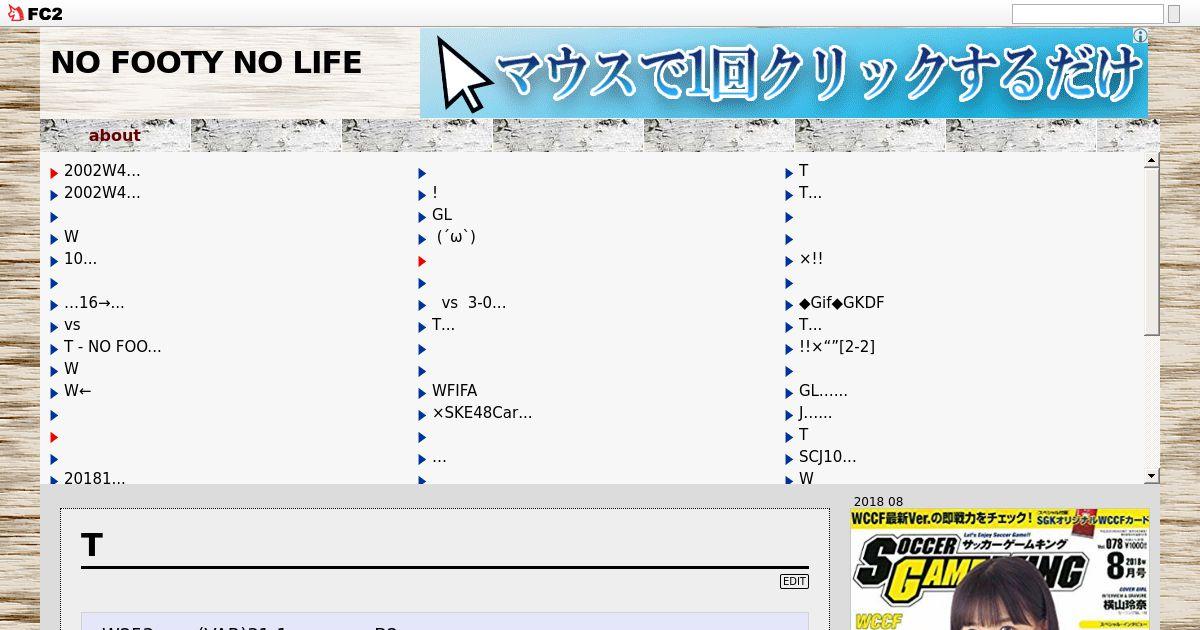The width and height of the screenshot is (1200, 630).
Task: Open the post title 'T'
Action: point(92,545)
